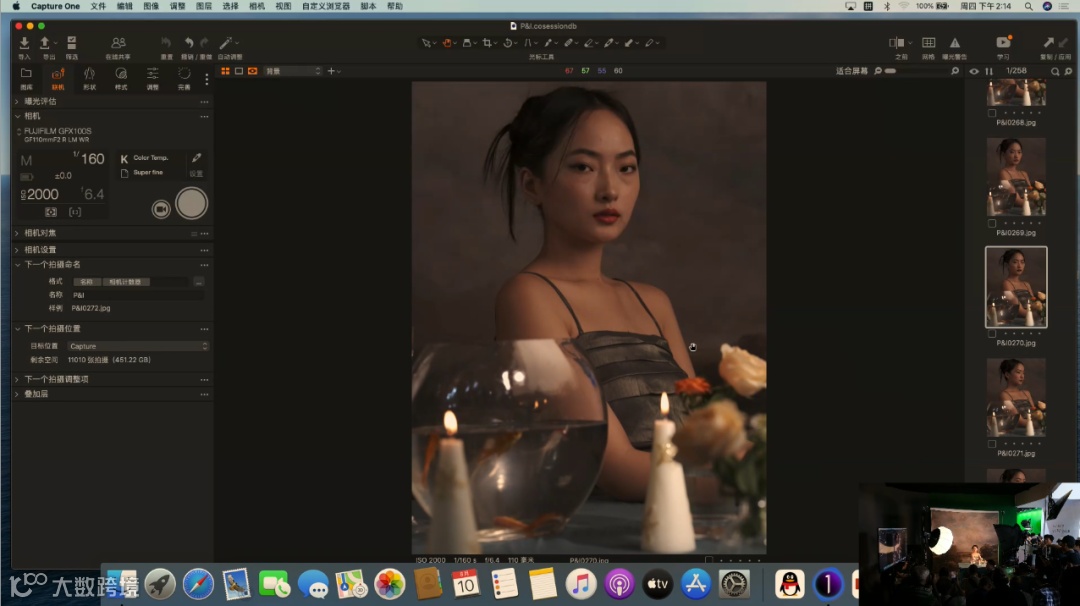Click the Reset (重置) adjustments icon
This screenshot has height=606, width=1080.
[x=166, y=43]
